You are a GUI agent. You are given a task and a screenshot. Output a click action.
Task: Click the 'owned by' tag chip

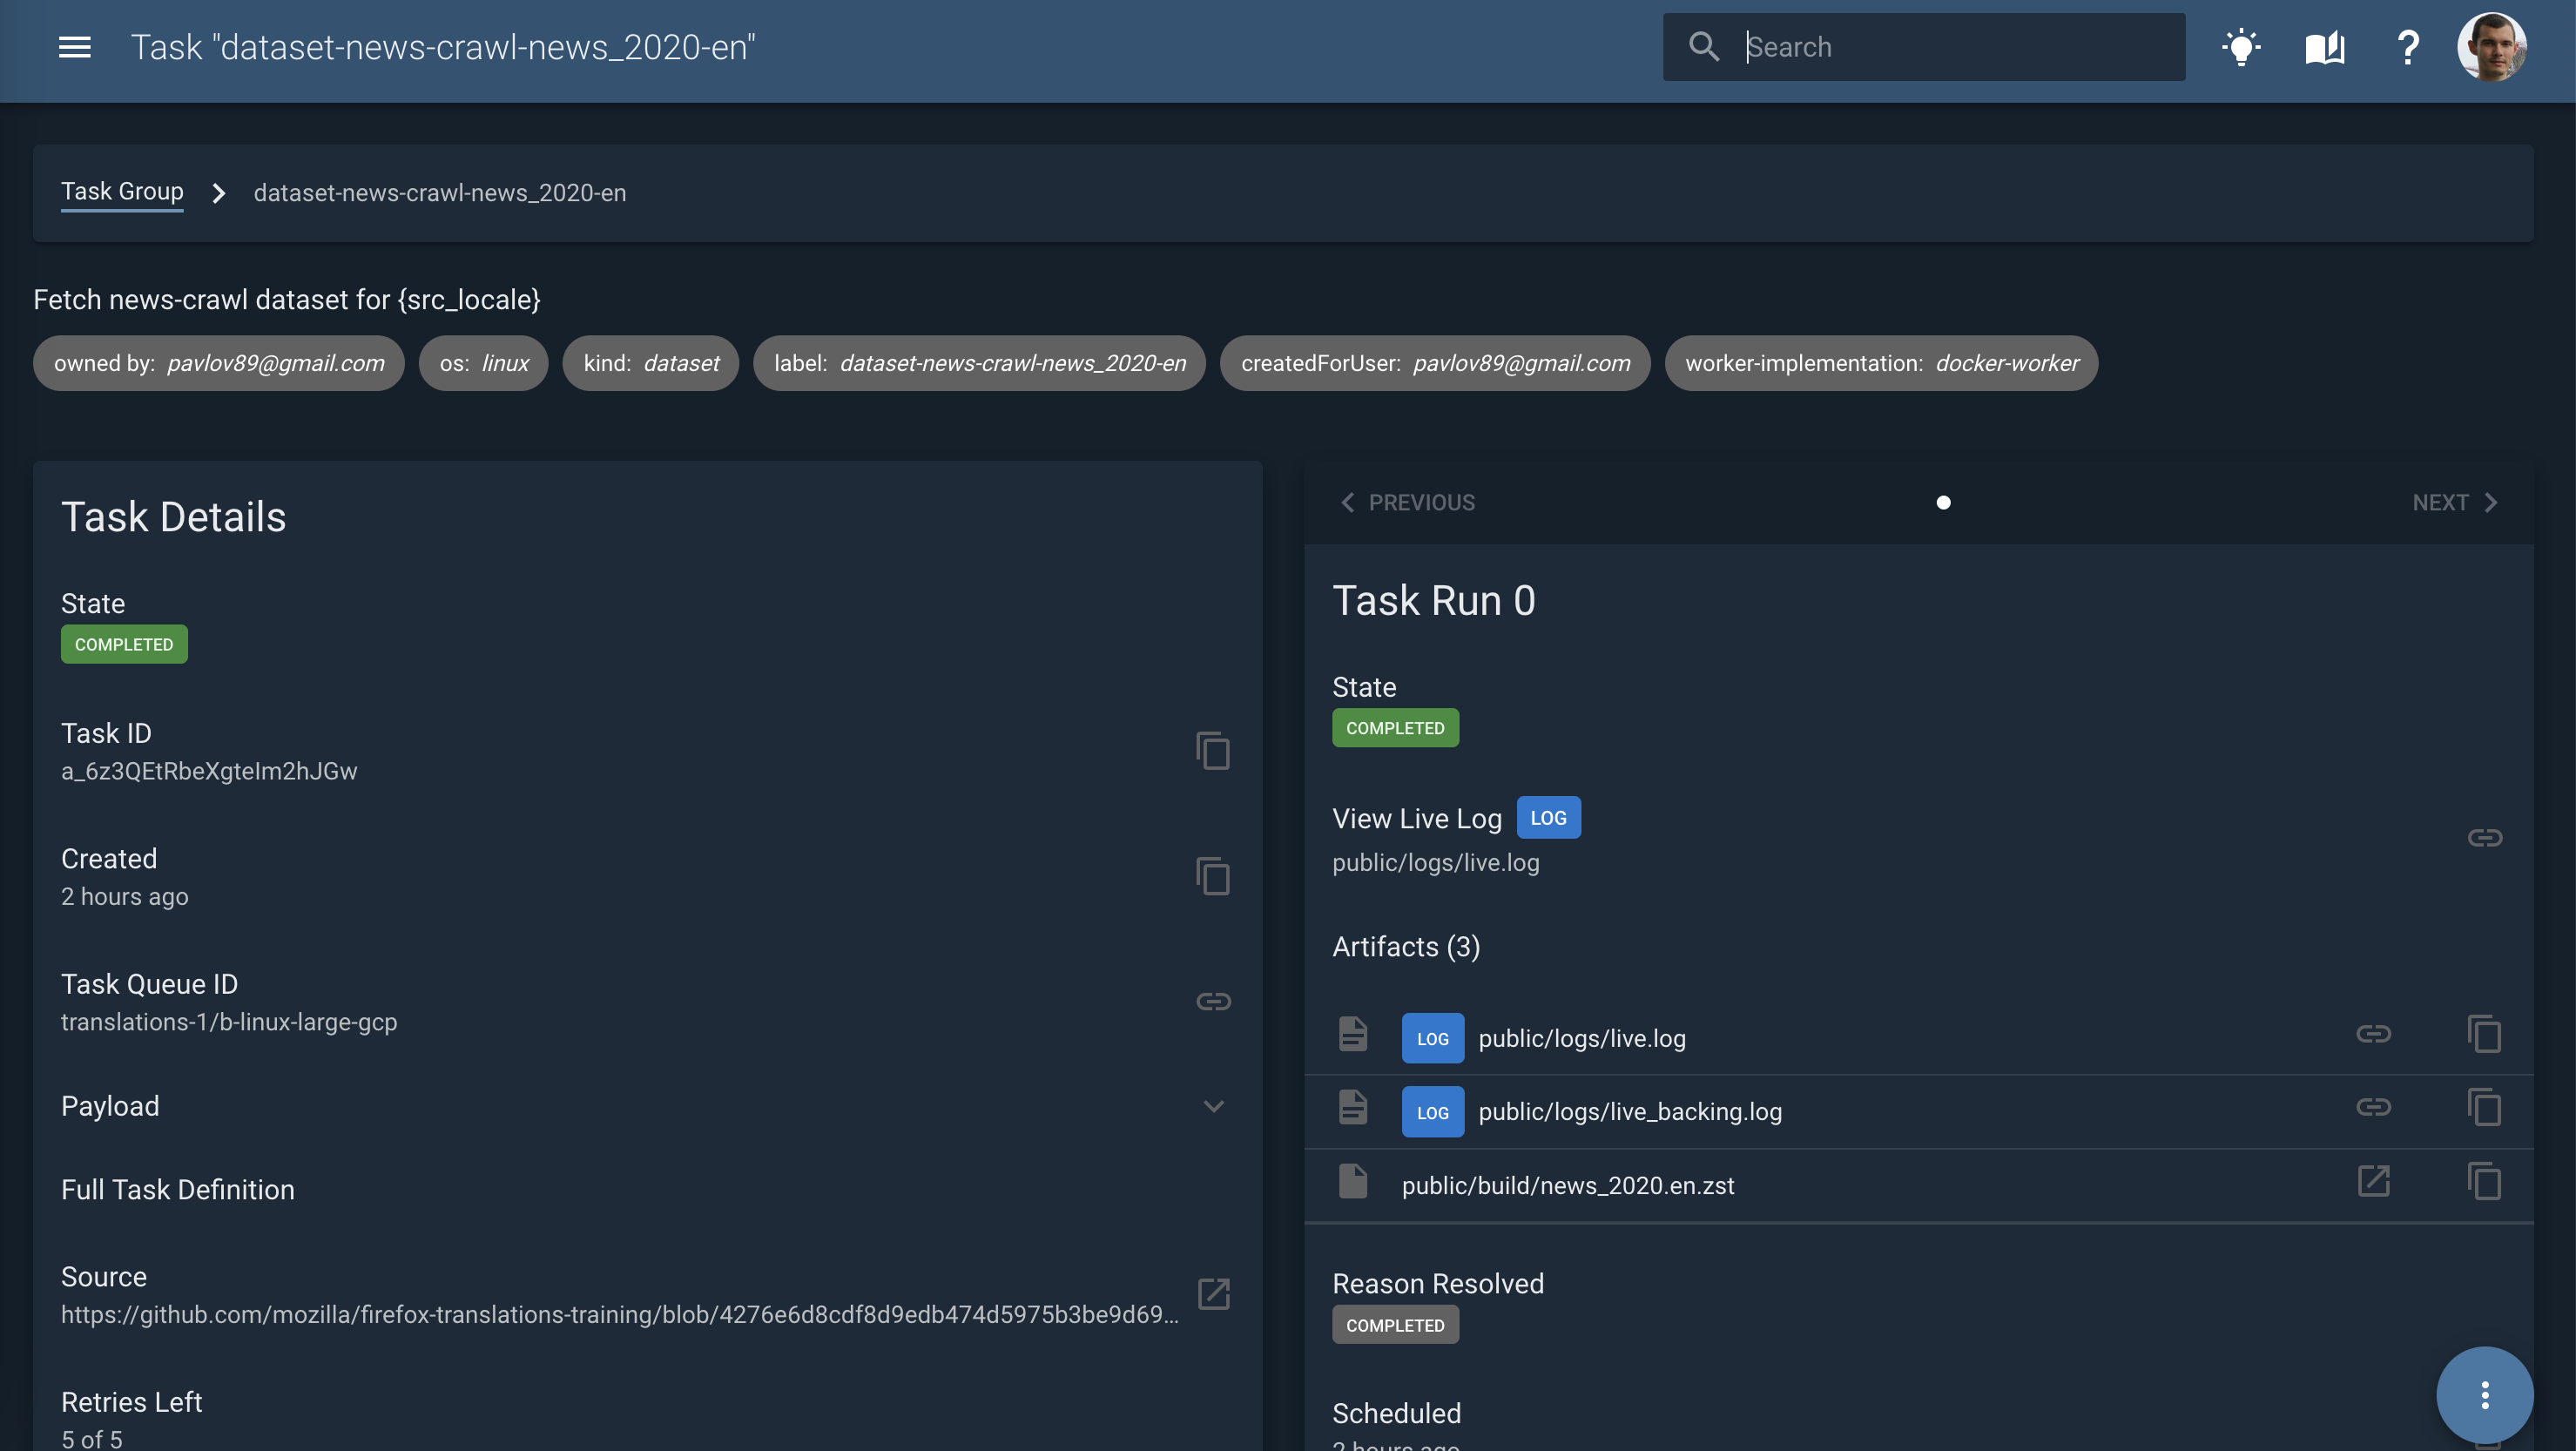pos(219,363)
